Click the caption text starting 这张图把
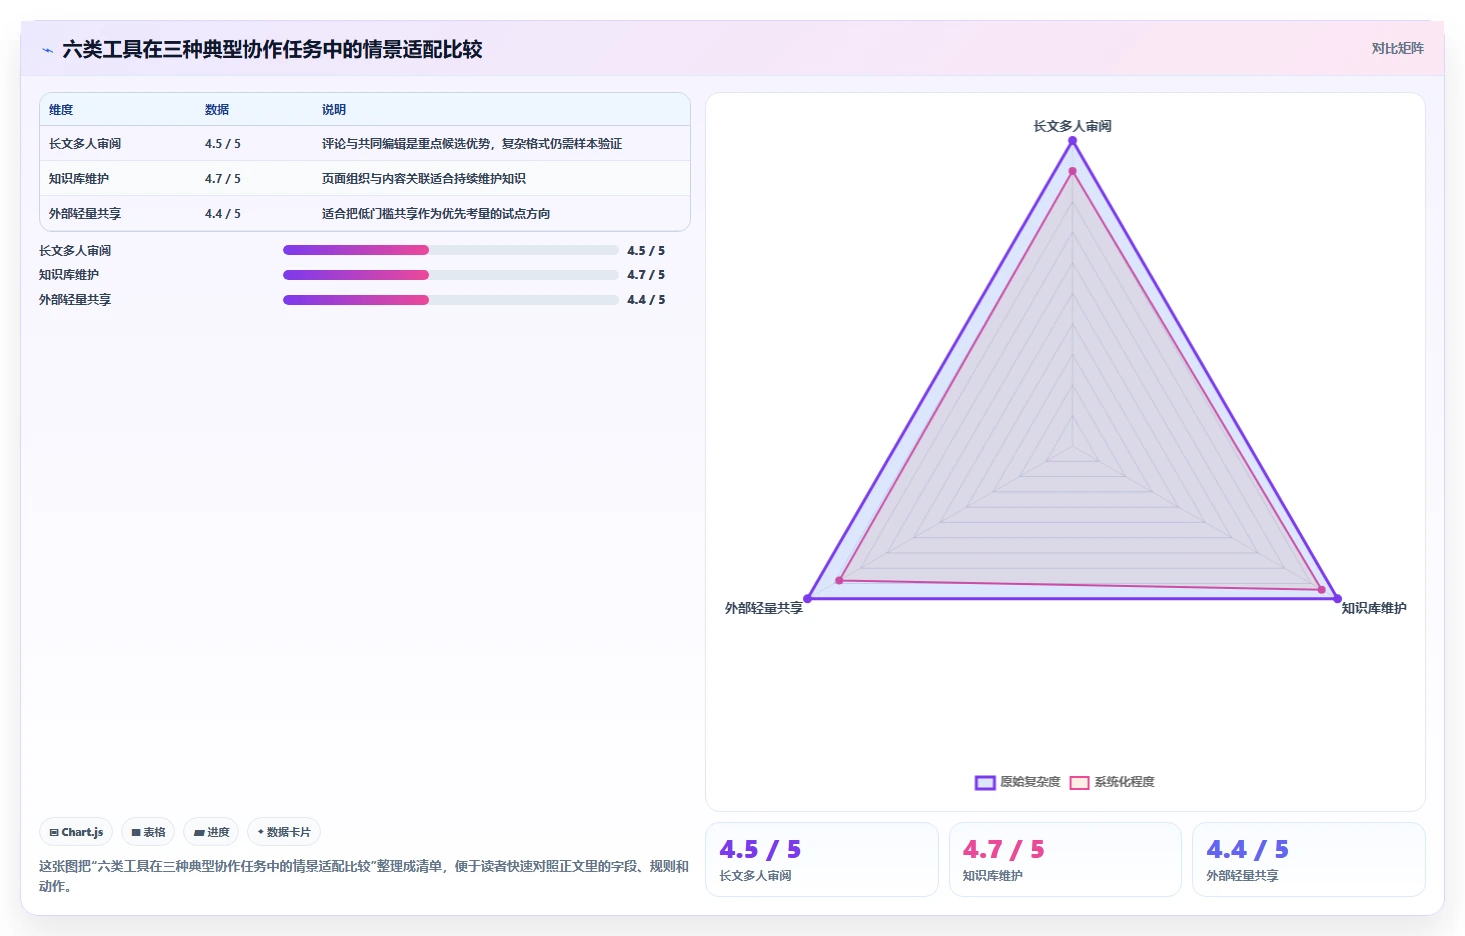Image resolution: width=1465 pixels, height=936 pixels. [364, 876]
